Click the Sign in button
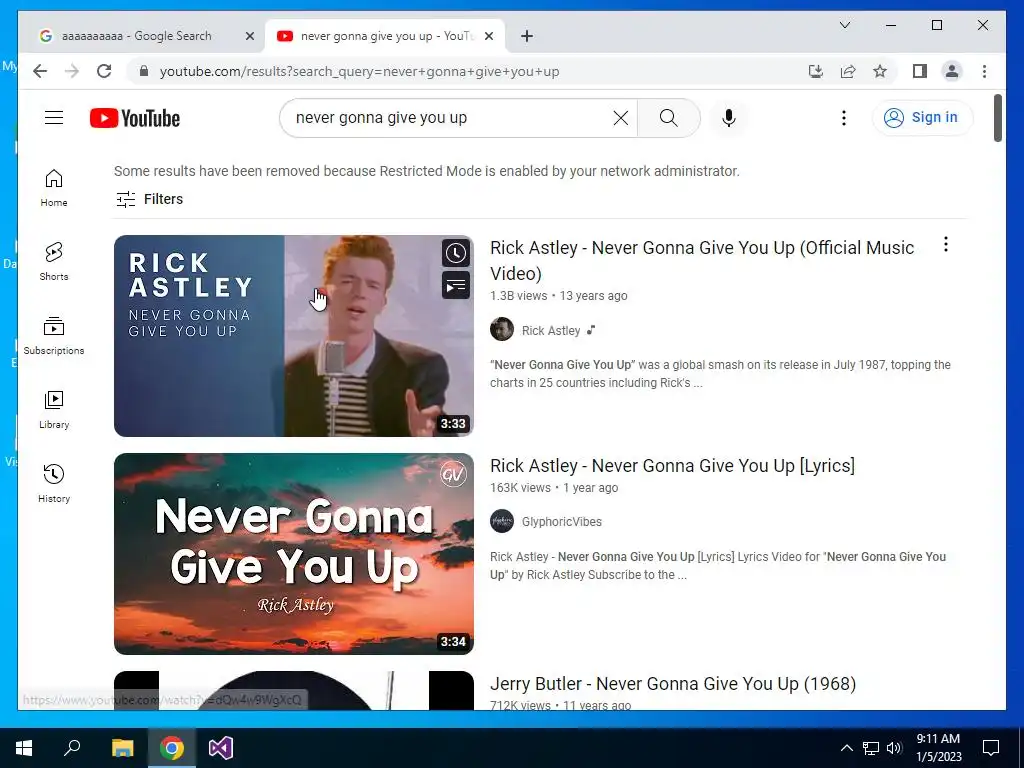 click(921, 118)
